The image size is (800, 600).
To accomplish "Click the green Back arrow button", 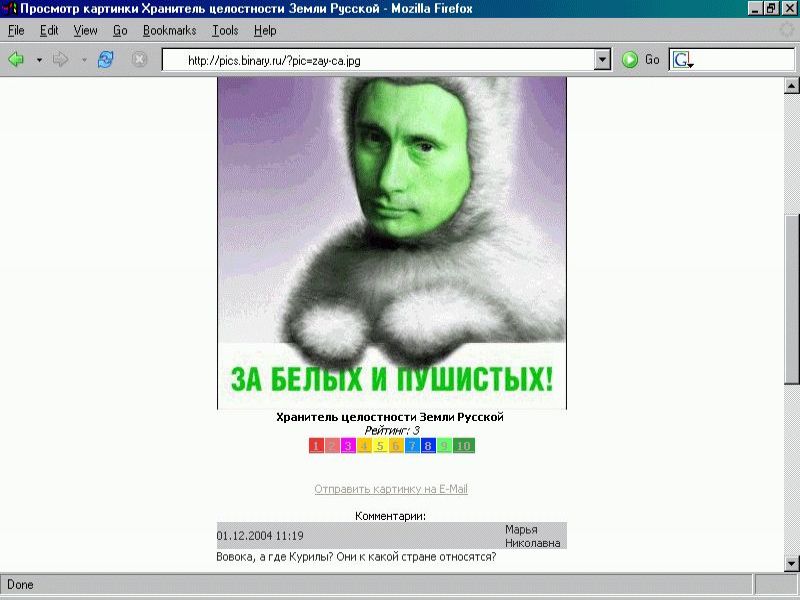I will click(16, 60).
